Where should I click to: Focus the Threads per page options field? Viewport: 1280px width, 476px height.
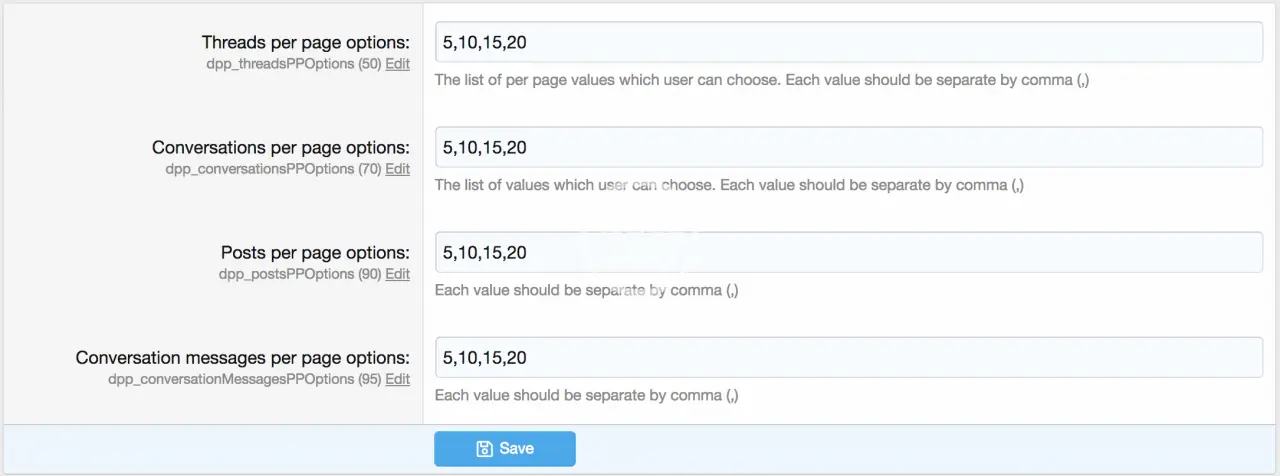pos(848,42)
